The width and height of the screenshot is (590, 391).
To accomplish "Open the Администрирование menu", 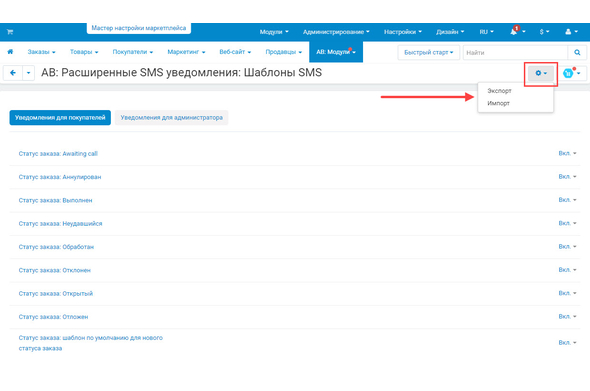I will coord(336,32).
